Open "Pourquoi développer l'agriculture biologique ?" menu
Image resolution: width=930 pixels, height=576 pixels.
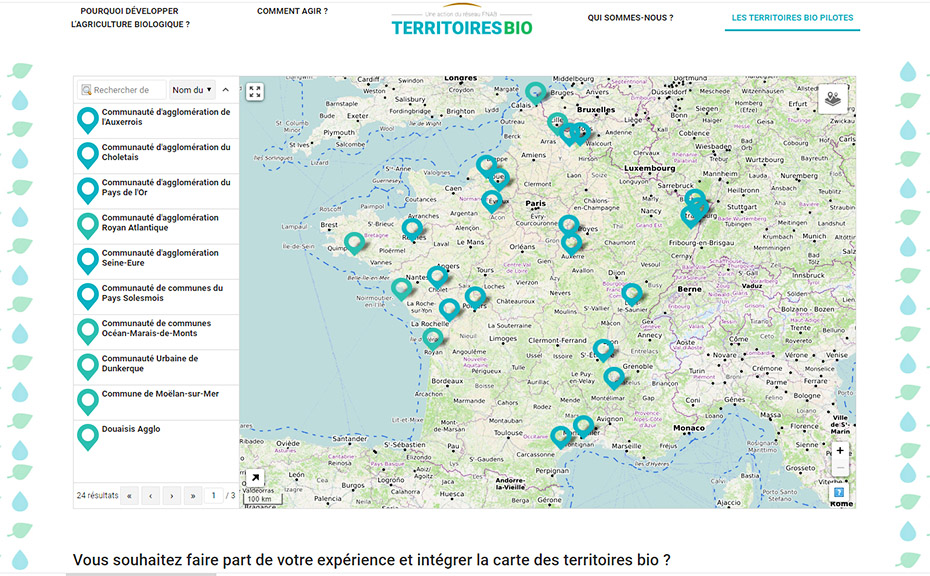point(130,18)
